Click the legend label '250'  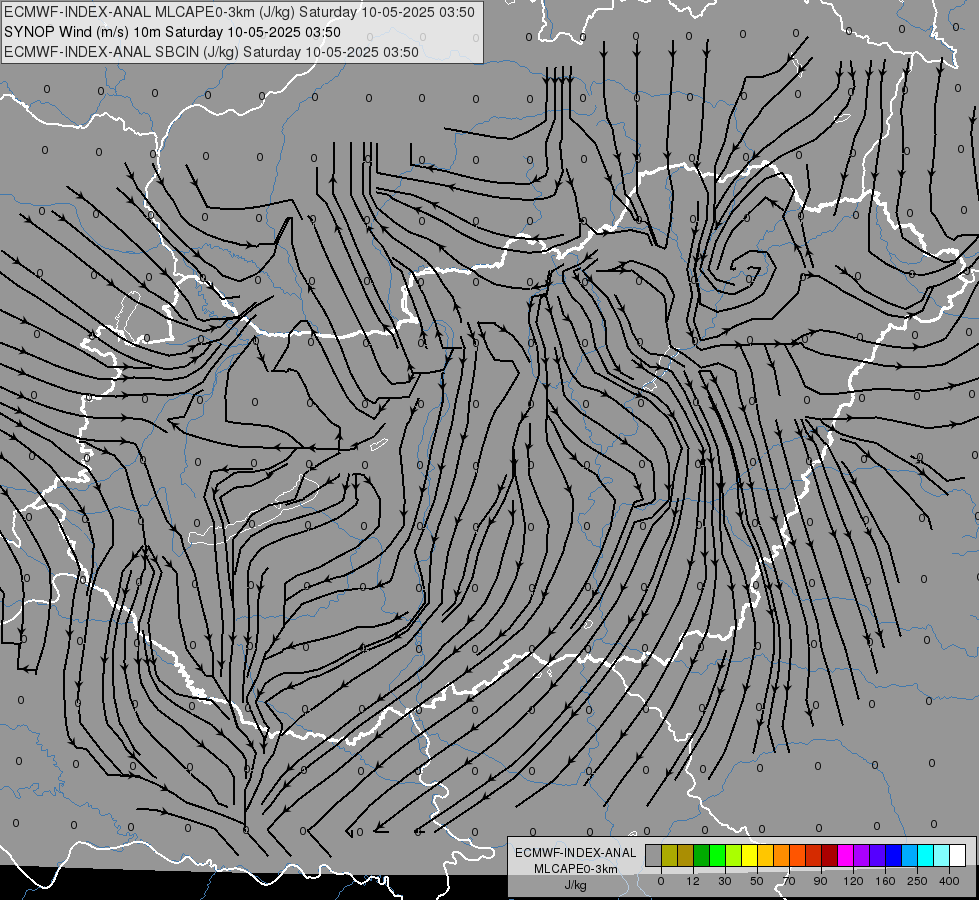click(917, 881)
